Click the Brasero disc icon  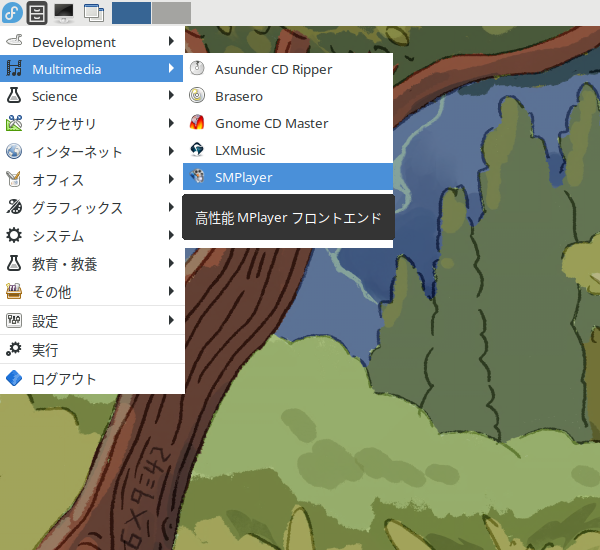coord(197,96)
